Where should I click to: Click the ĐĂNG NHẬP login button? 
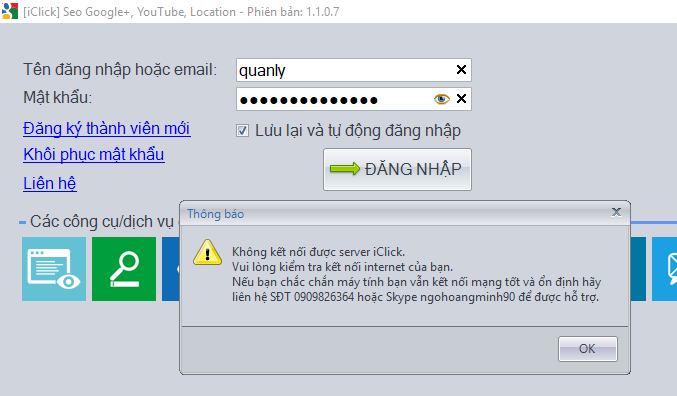(x=397, y=169)
